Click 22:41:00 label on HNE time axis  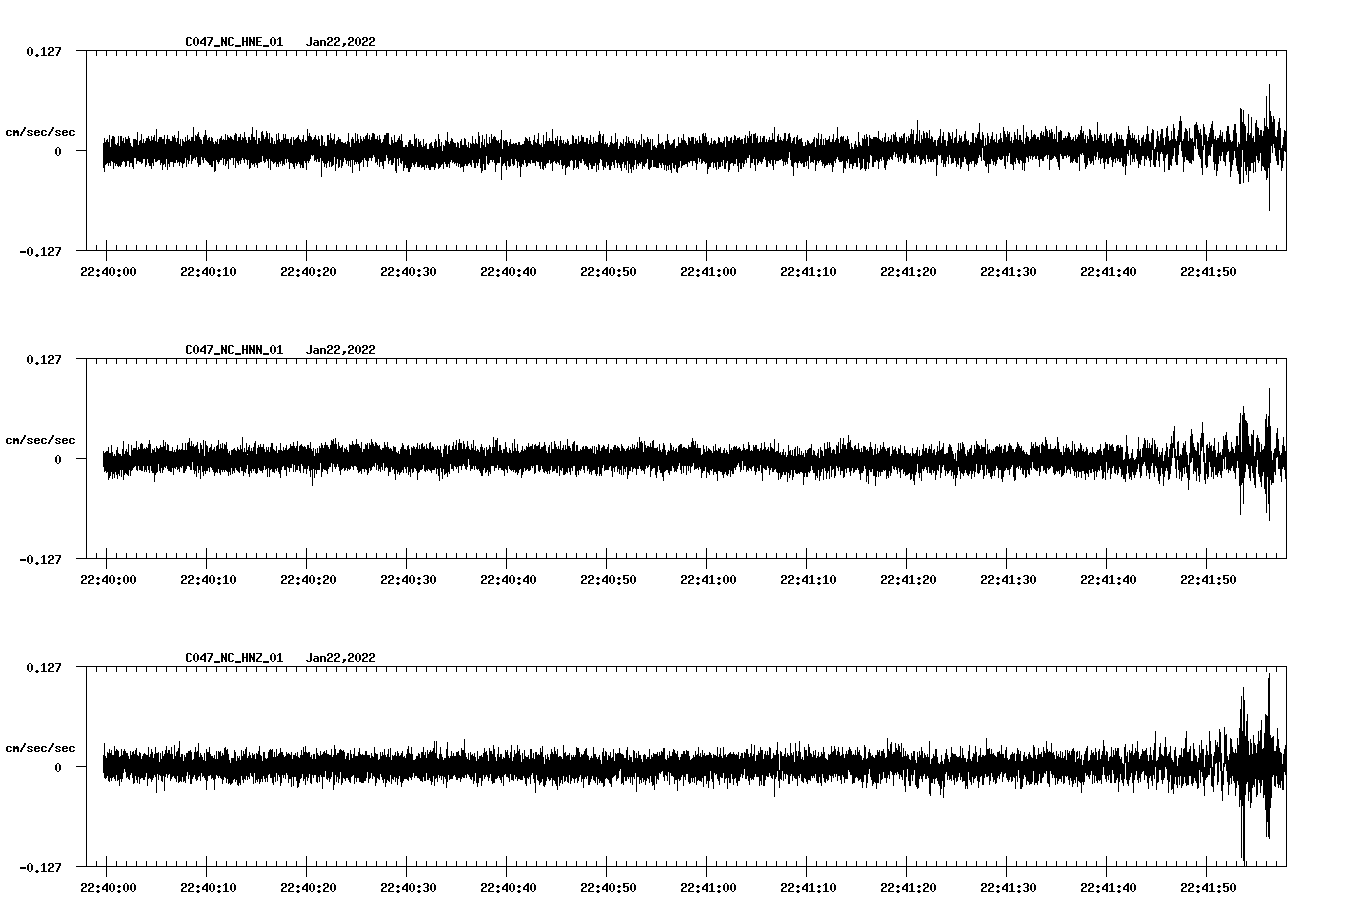click(708, 272)
